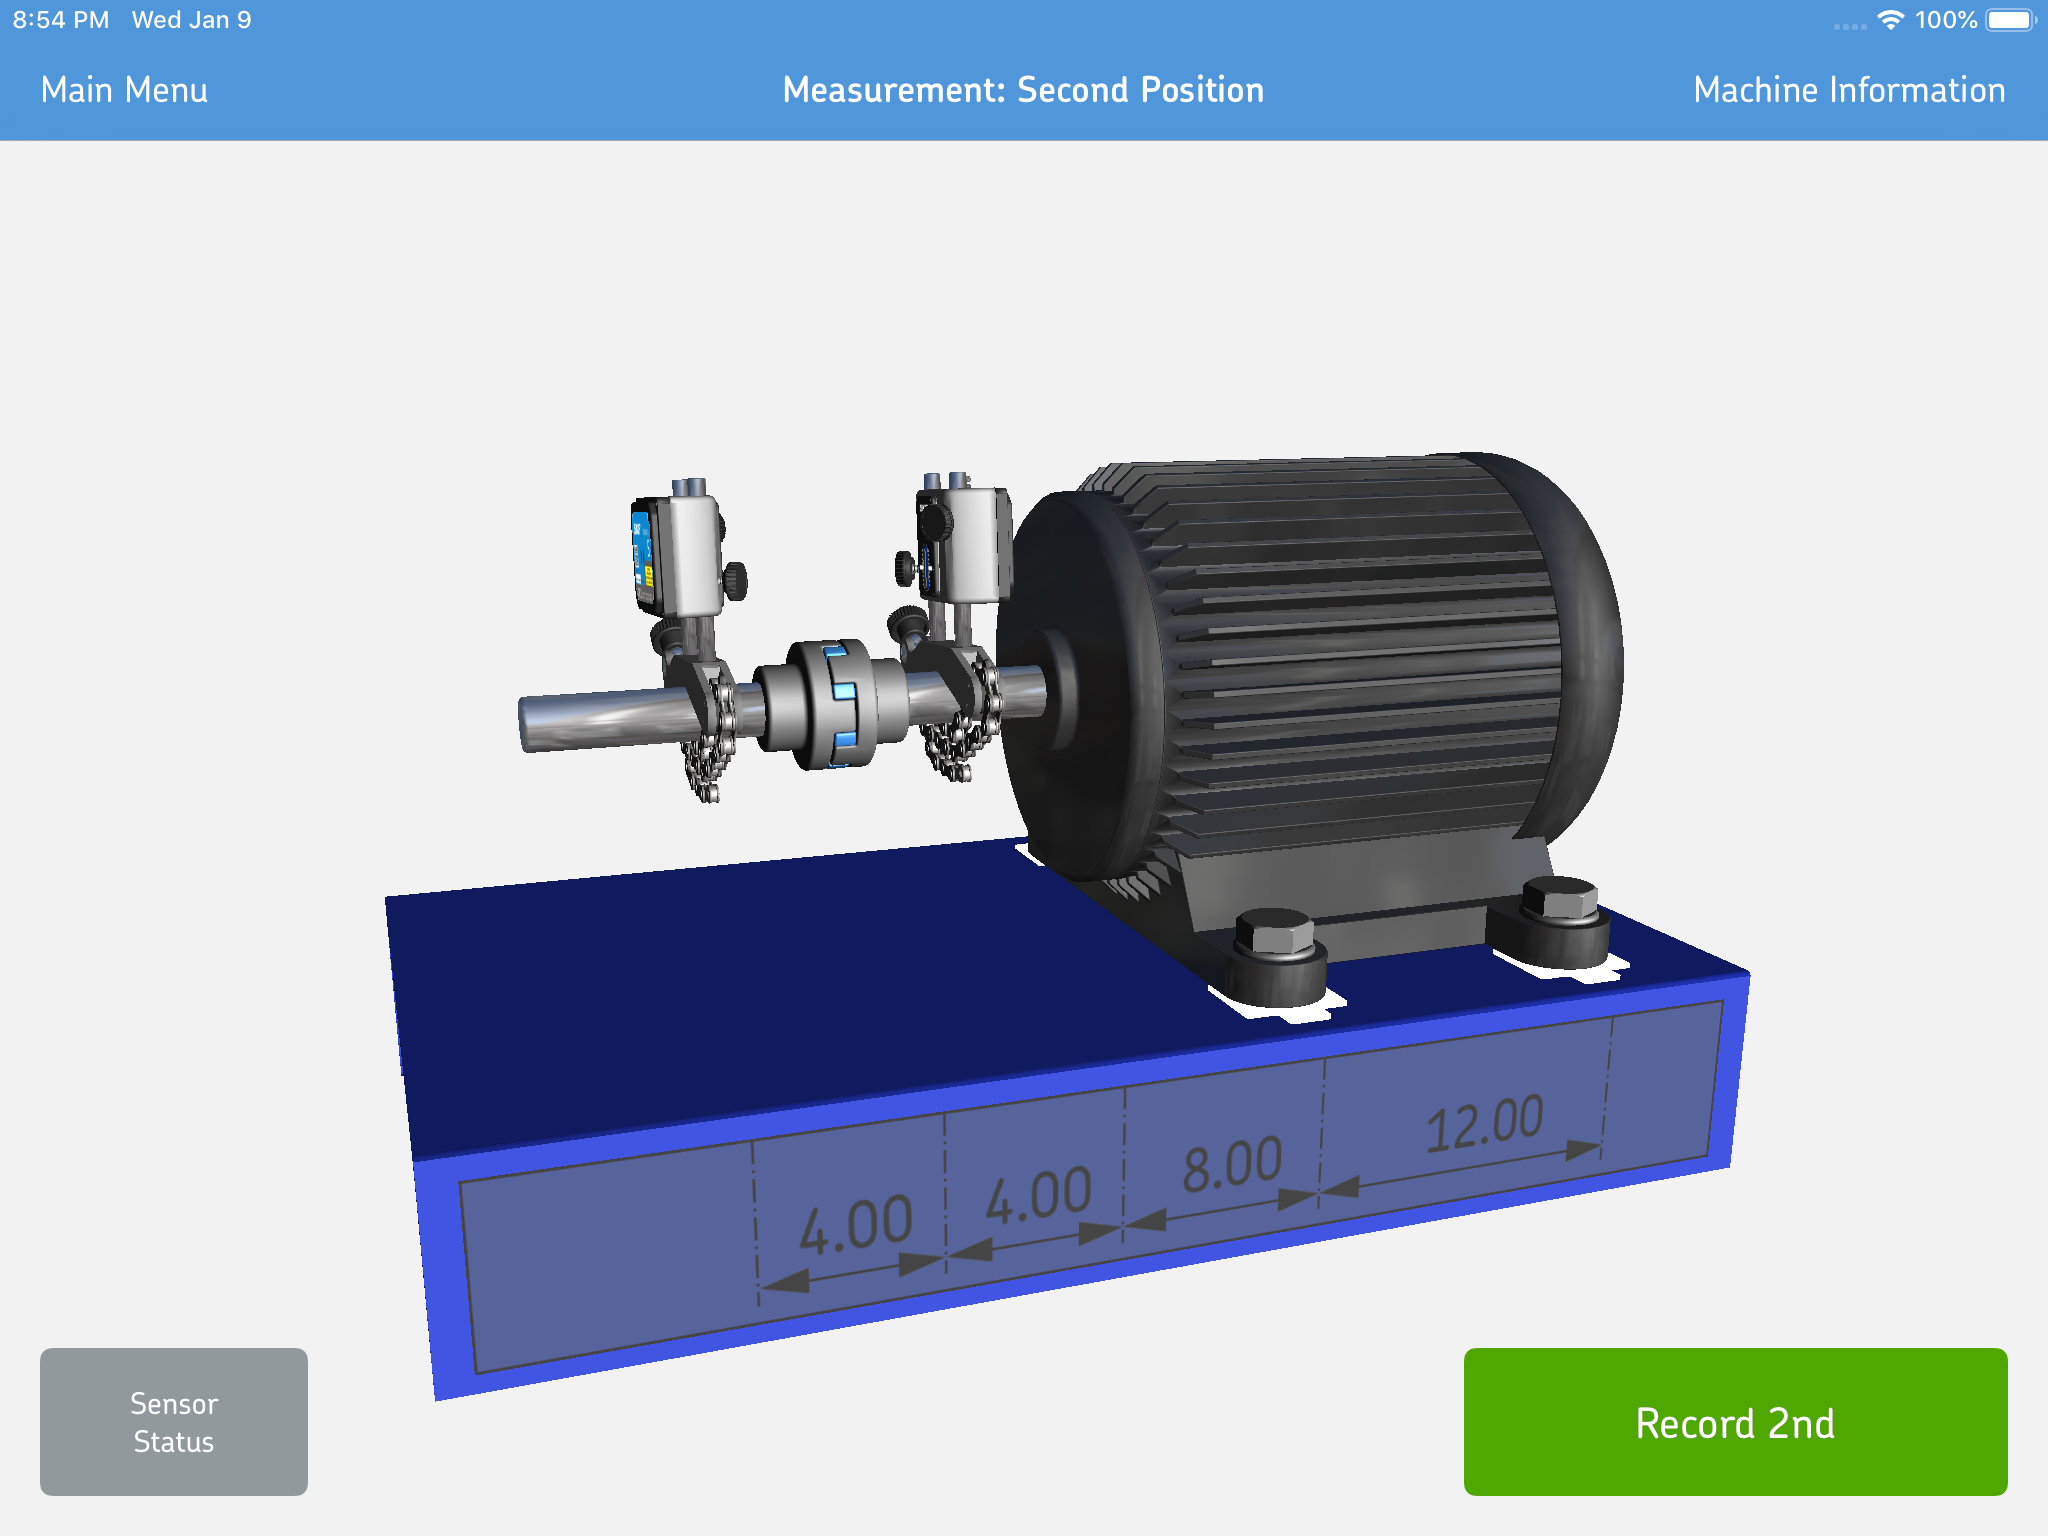Open Sensor Status panel

coord(174,1421)
